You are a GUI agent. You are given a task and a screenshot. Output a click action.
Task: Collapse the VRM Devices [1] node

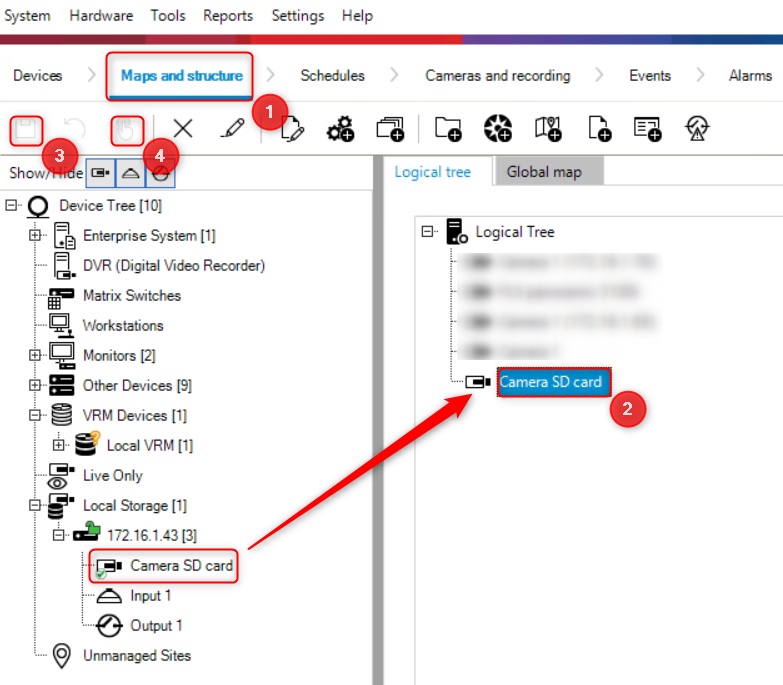35,415
